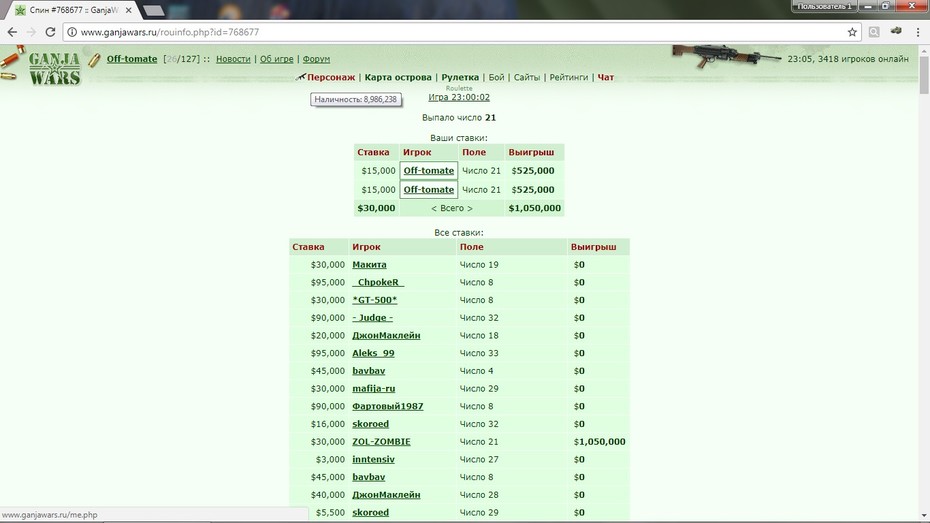Open skoroed link on $5,500 row

click(x=371, y=513)
